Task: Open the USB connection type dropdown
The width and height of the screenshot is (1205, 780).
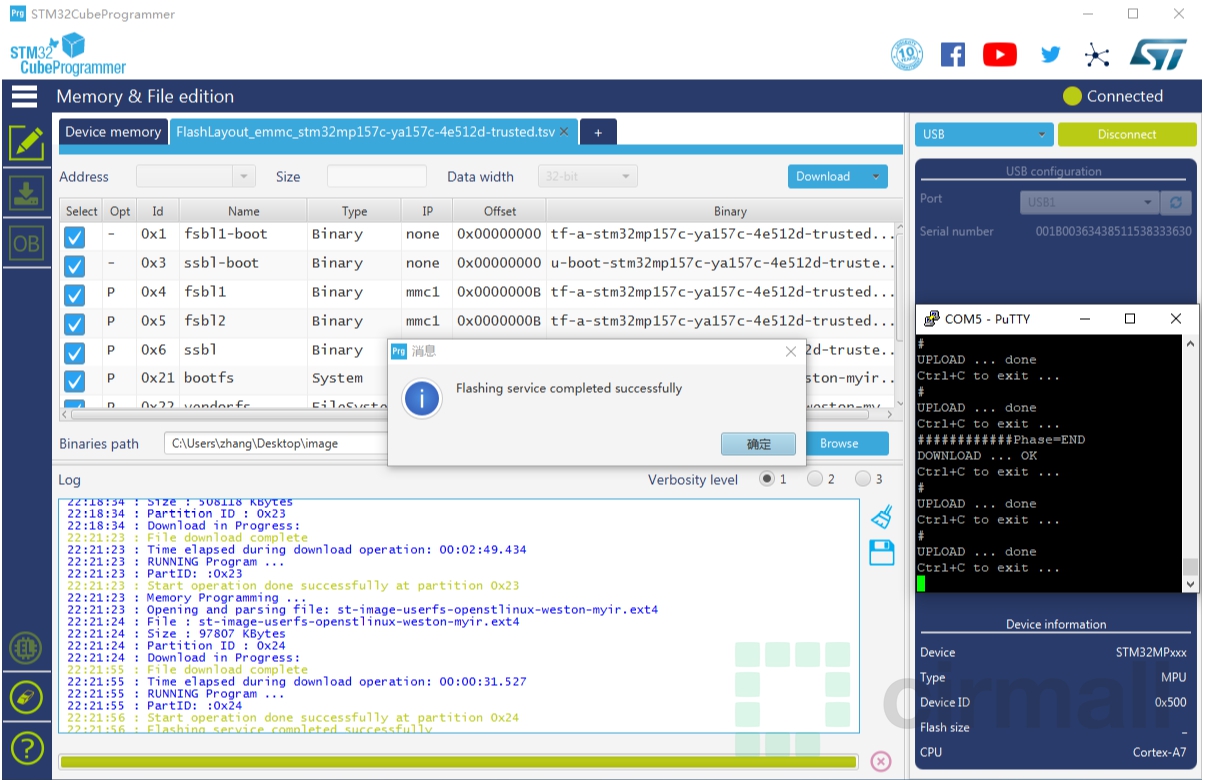Action: (984, 134)
